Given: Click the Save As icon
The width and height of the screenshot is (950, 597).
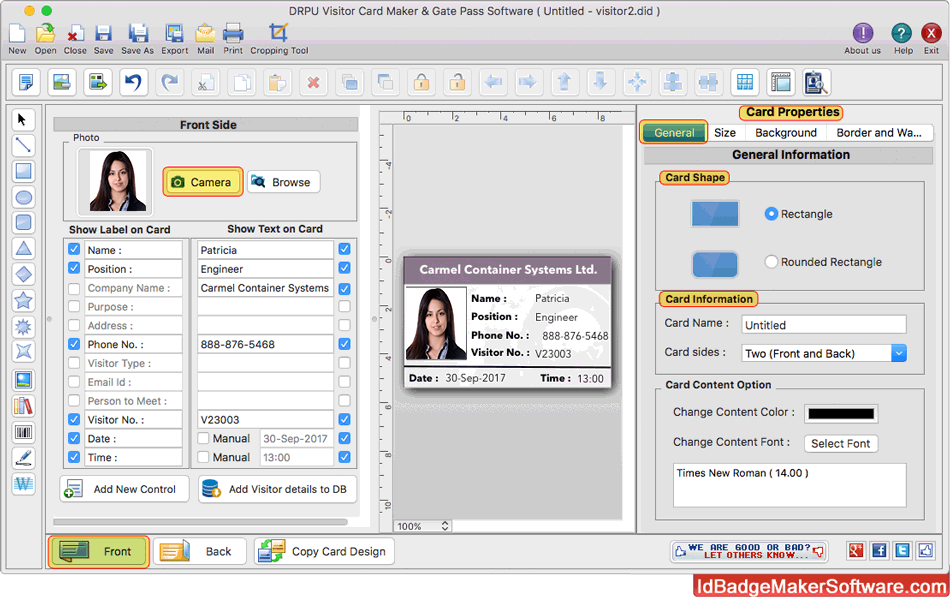Looking at the screenshot, I should coord(138,34).
